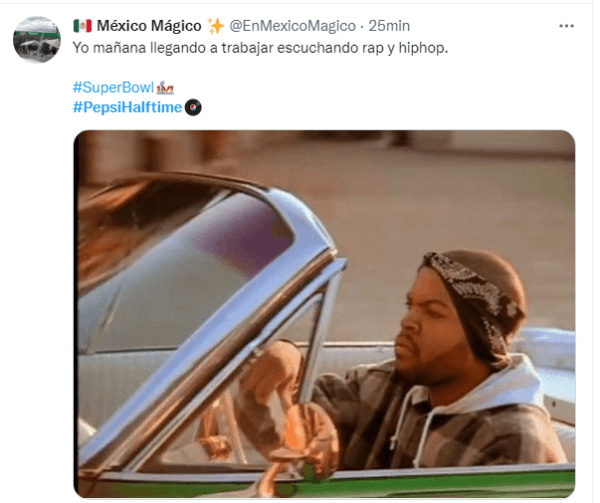Click the sparkles emoji after México Mágico
600x503 pixels.
click(x=215, y=26)
